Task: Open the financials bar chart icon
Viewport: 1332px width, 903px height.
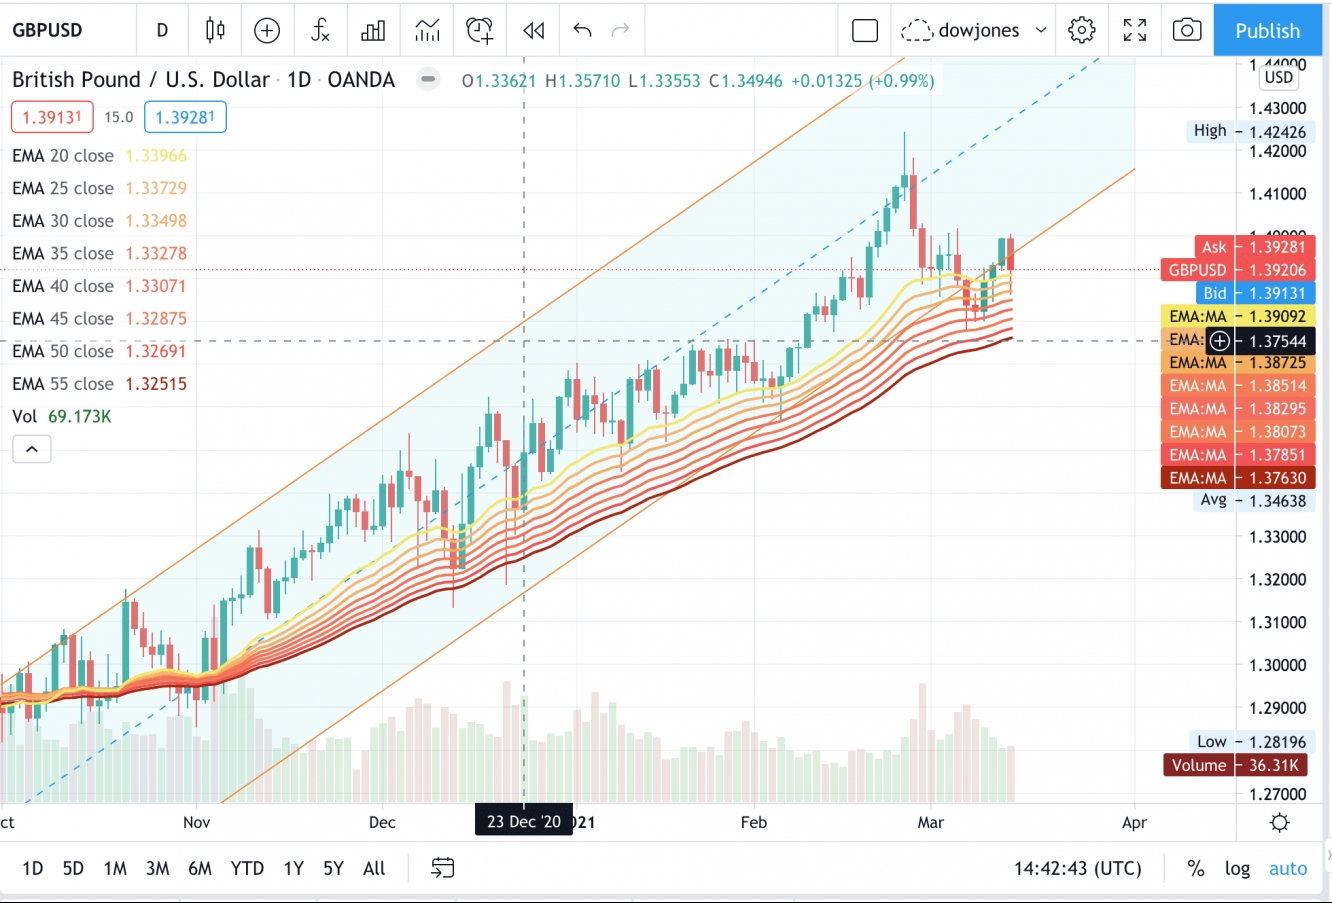Action: pos(373,30)
